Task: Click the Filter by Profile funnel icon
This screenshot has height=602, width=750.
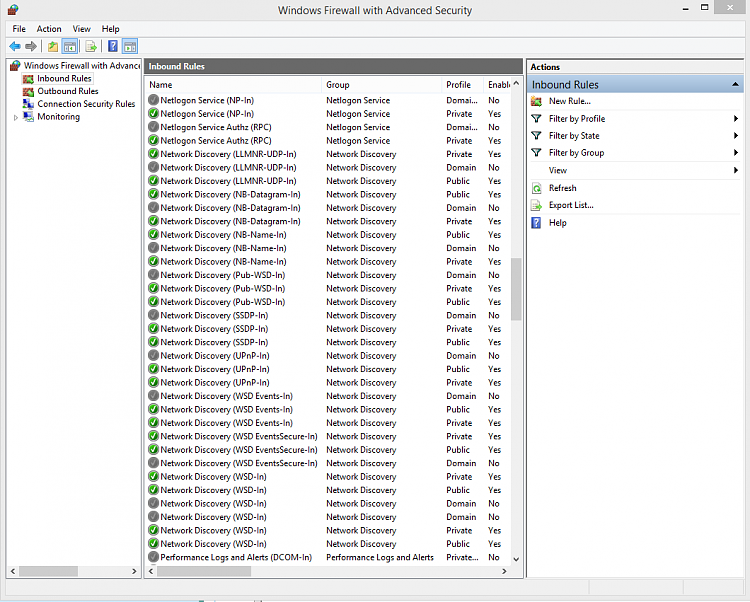Action: pos(537,119)
